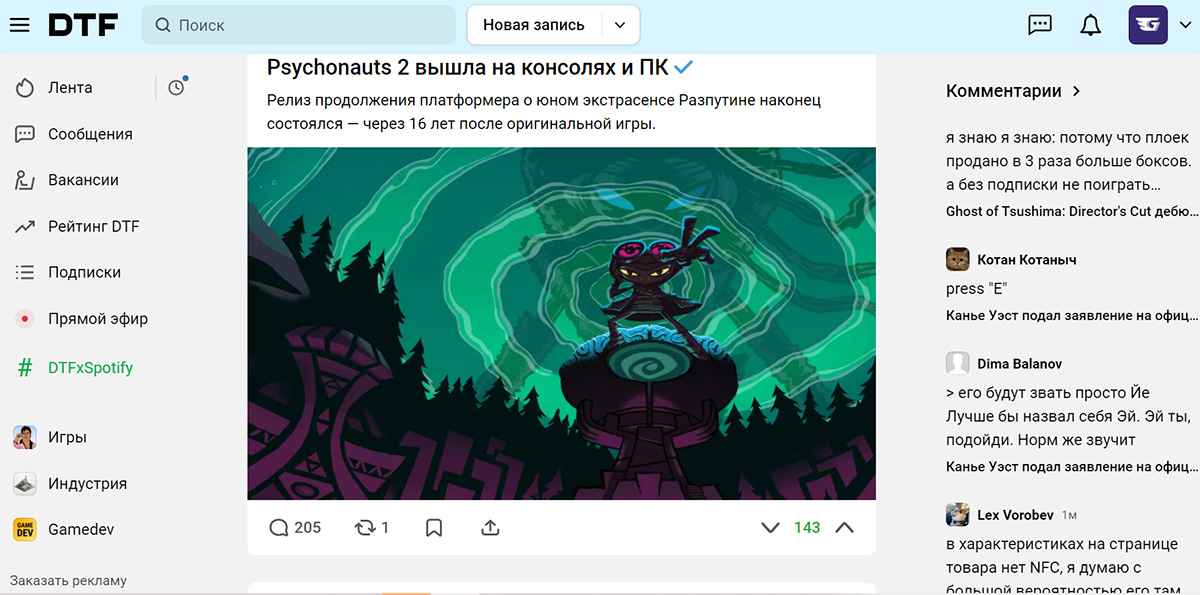Downvote the post with down arrow
This screenshot has height=595, width=1200.
point(770,527)
